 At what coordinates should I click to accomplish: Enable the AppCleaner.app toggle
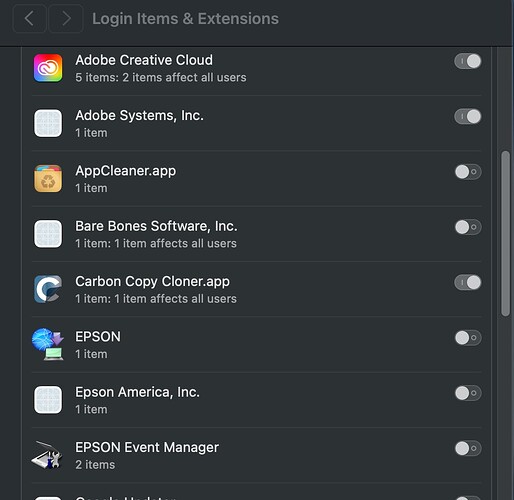[x=468, y=172]
